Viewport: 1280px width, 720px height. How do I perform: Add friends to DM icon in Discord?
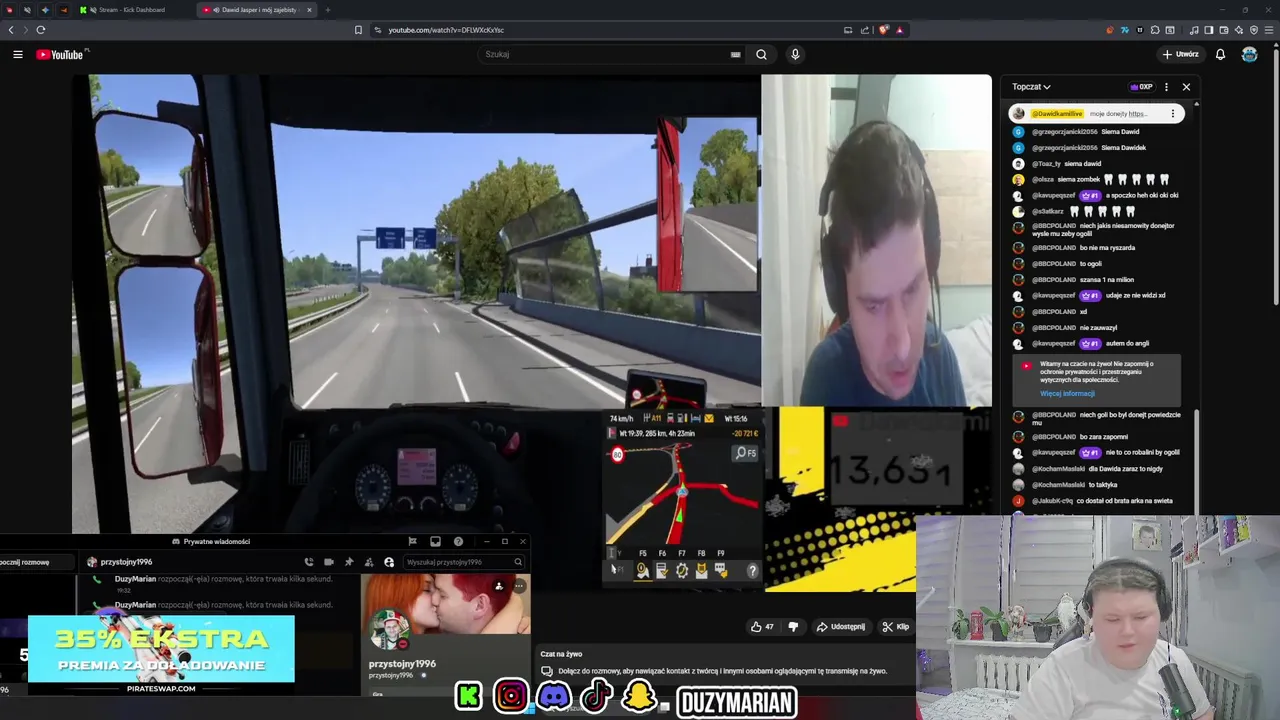coord(369,562)
